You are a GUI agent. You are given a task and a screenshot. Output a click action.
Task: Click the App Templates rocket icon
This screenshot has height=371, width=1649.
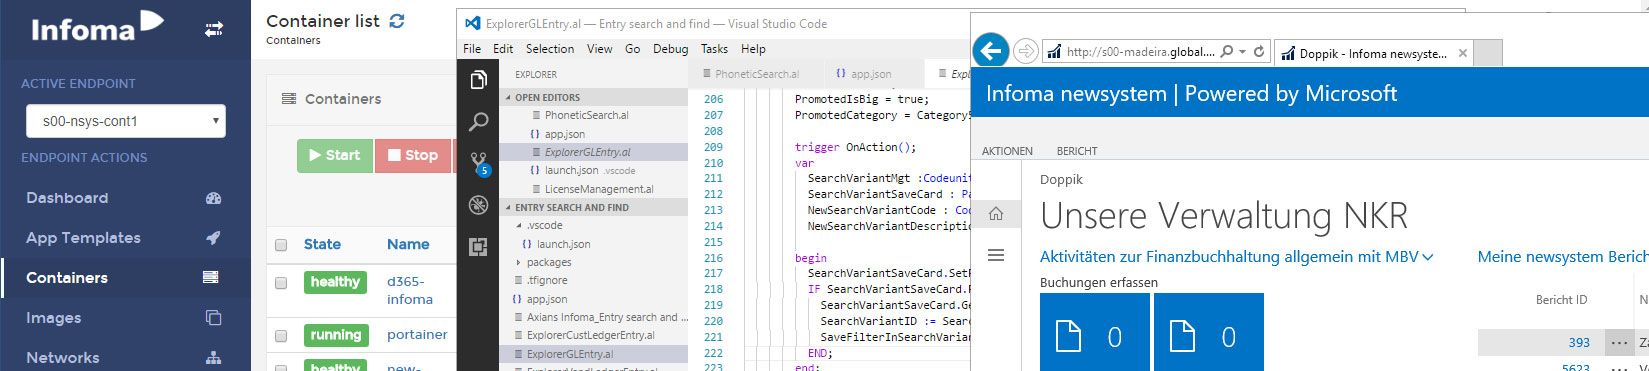pyautogui.click(x=213, y=238)
